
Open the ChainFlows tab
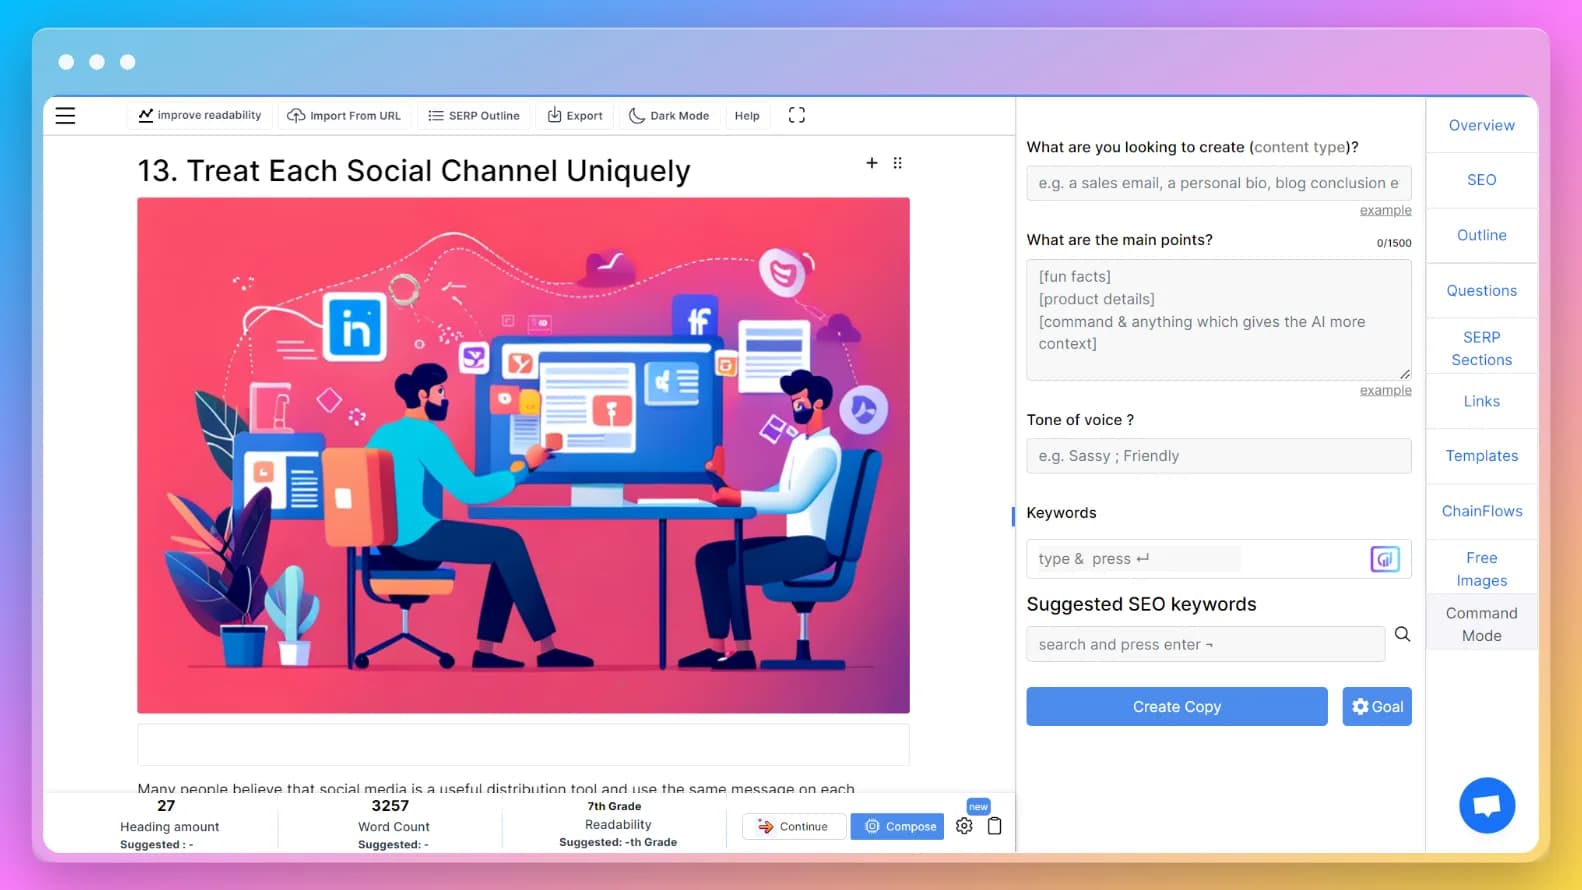[1481, 511]
